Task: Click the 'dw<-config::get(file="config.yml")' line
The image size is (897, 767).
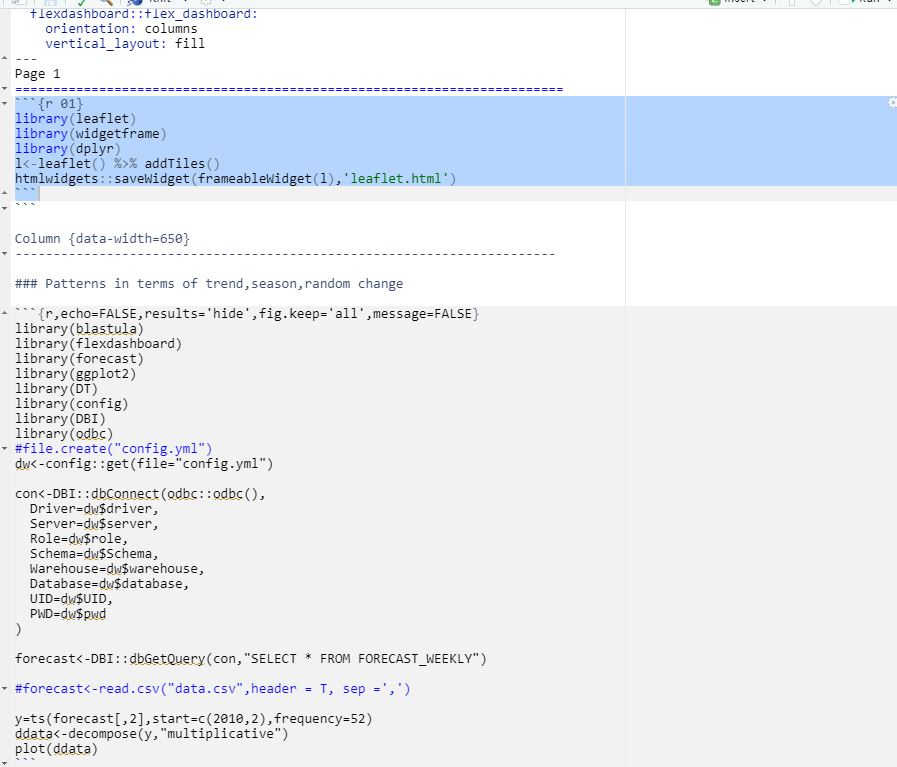Action: click(144, 463)
